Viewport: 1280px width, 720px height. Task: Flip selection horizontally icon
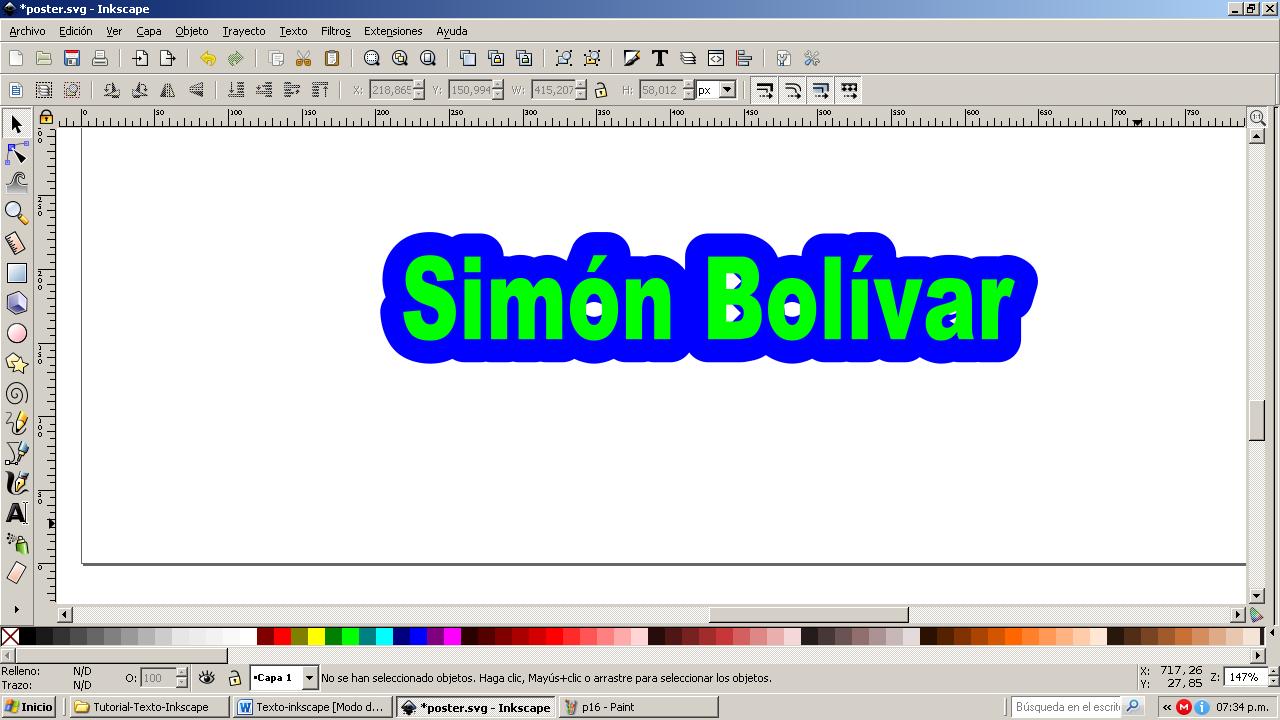[168, 90]
